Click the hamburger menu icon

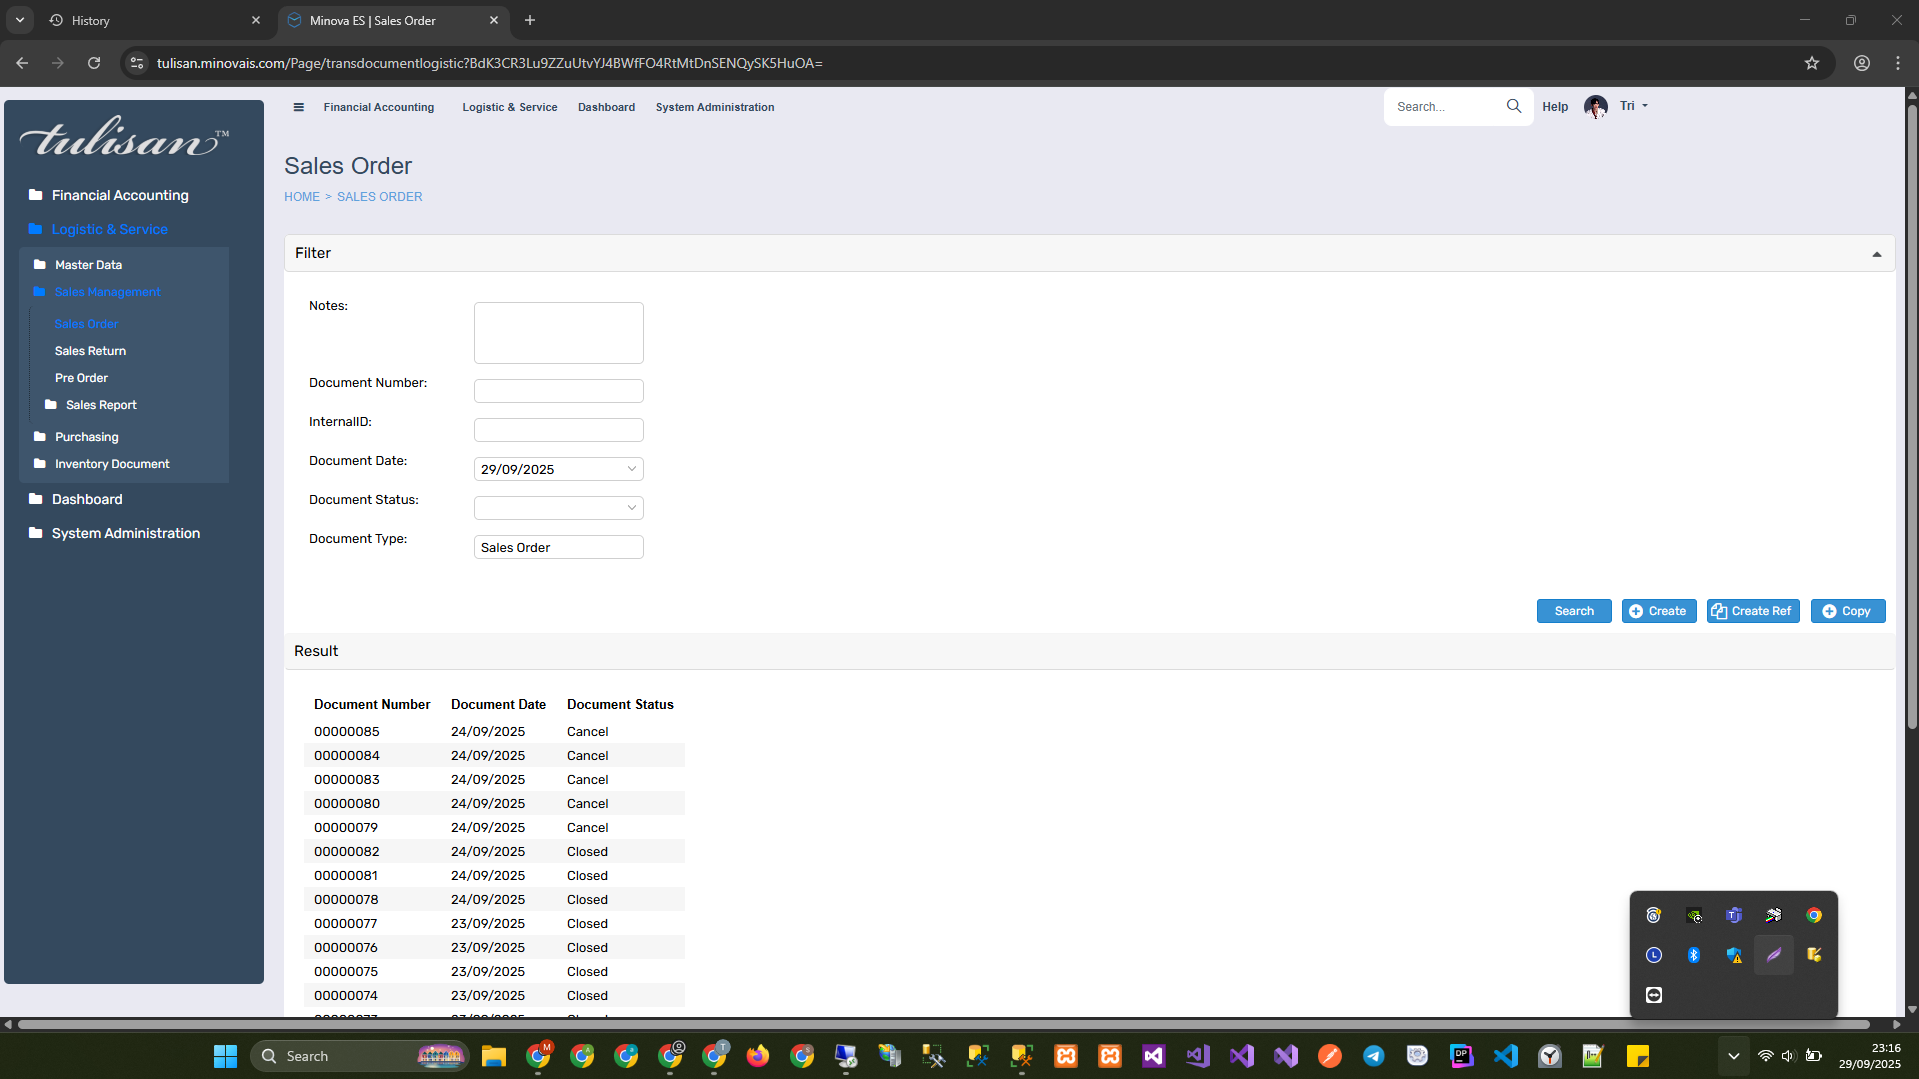[298, 107]
